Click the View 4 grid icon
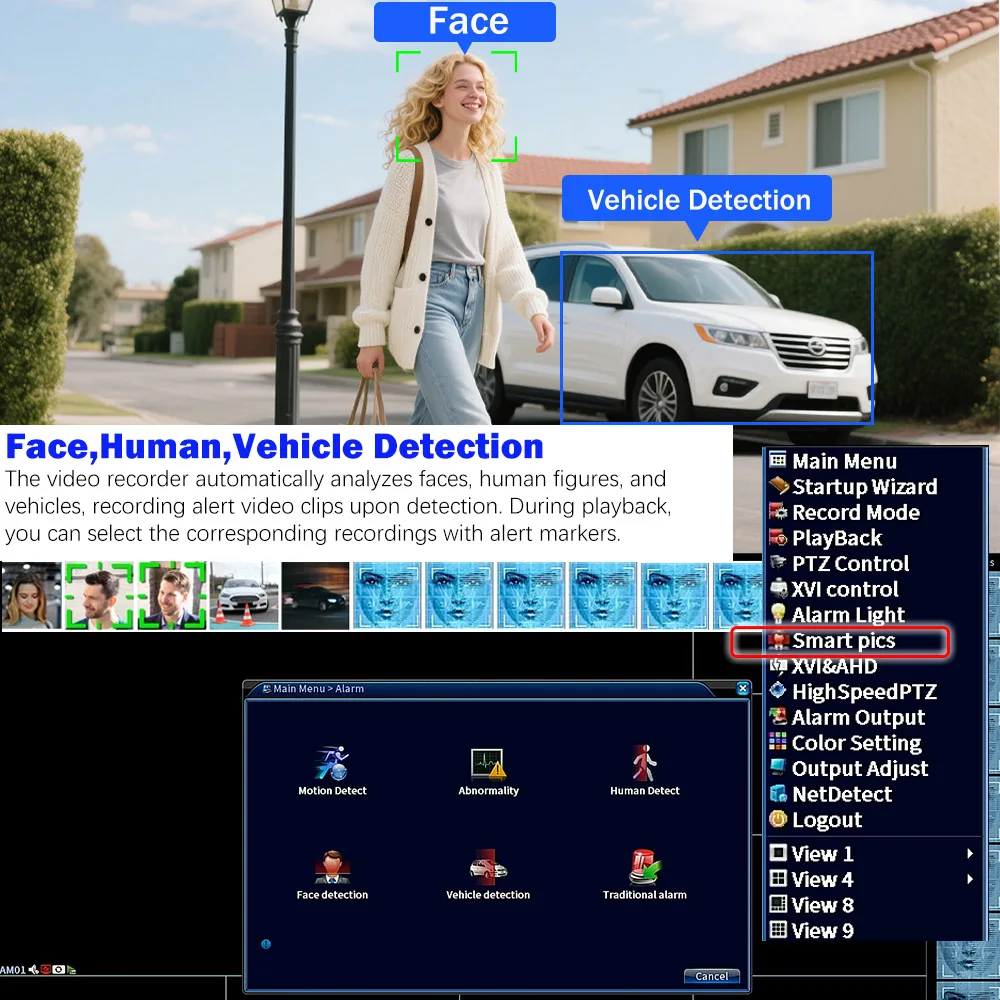1000x1000 pixels. click(778, 878)
